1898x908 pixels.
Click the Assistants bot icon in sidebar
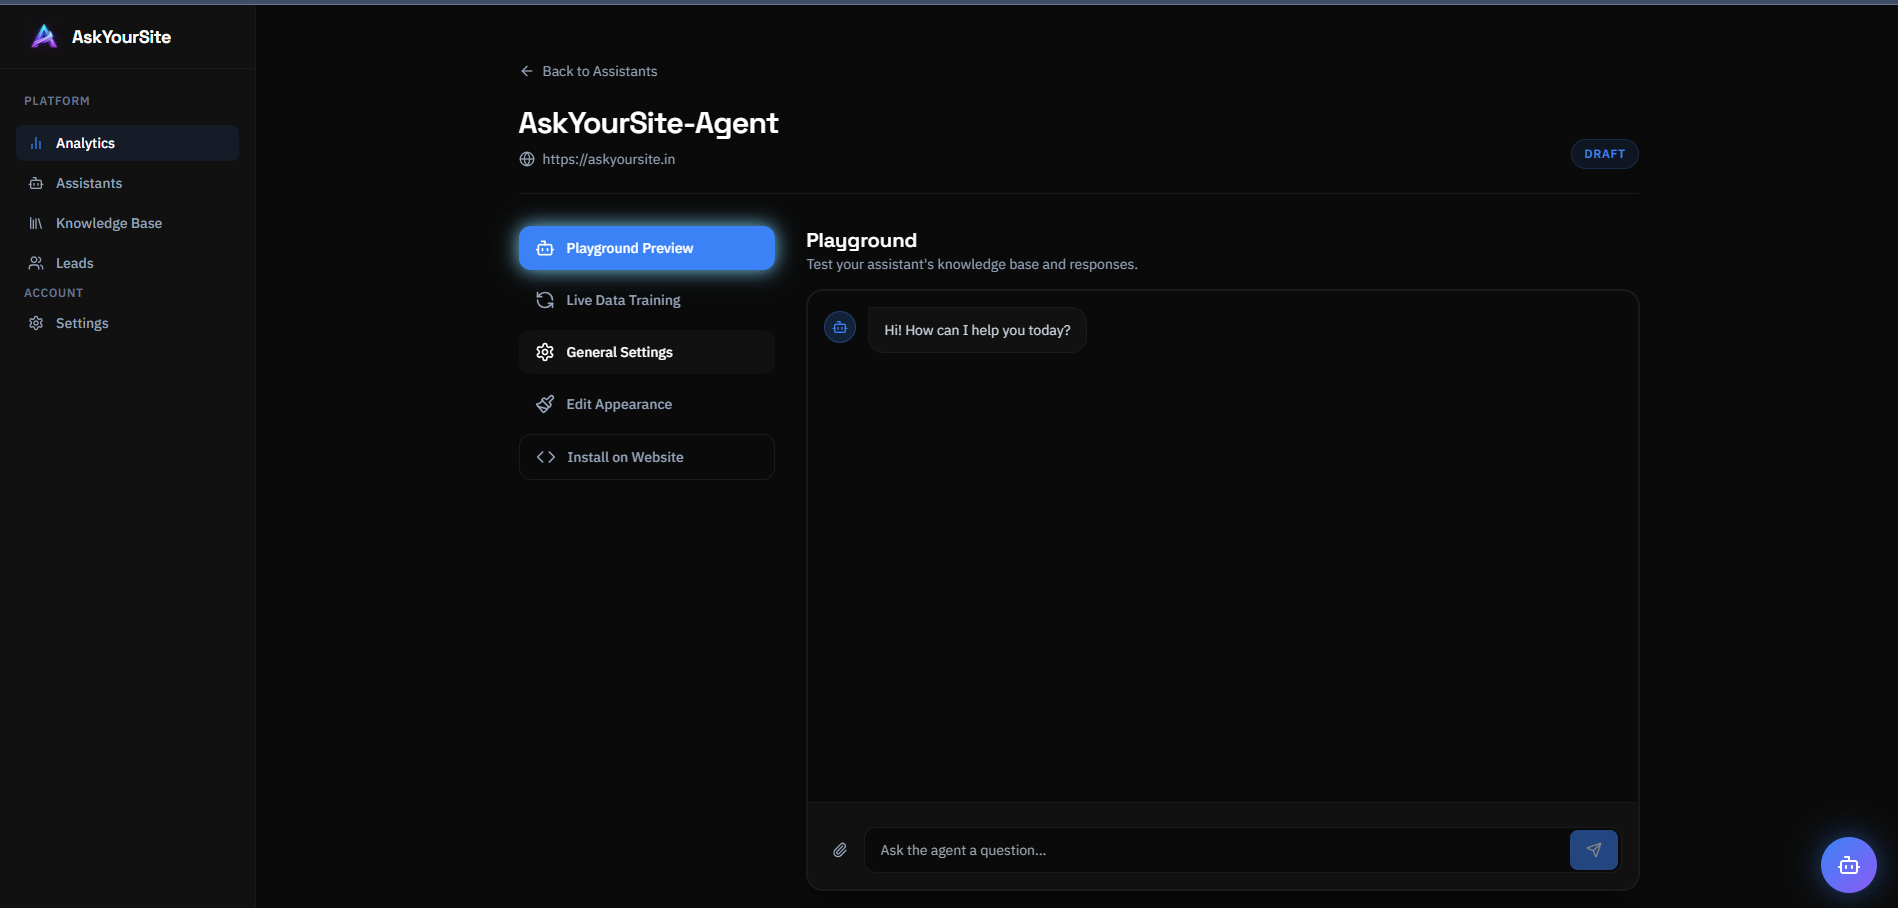click(36, 182)
